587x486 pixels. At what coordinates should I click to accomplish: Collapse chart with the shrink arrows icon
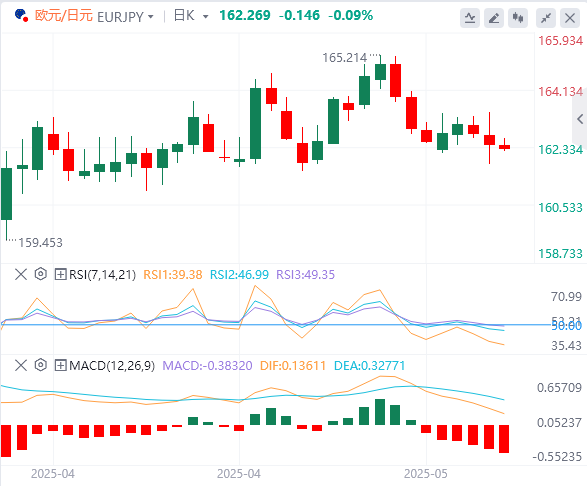coord(546,18)
